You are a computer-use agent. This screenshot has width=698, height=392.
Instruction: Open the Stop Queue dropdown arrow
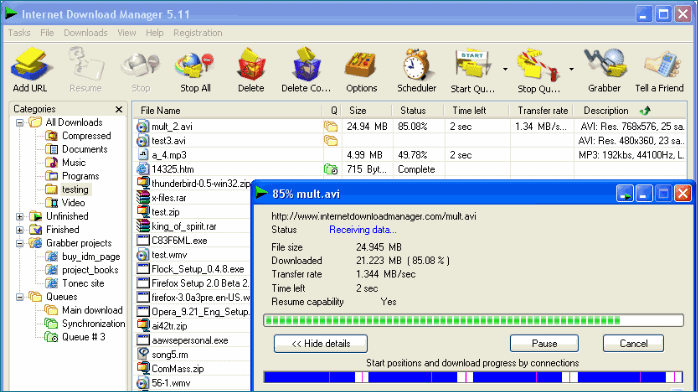pos(571,69)
